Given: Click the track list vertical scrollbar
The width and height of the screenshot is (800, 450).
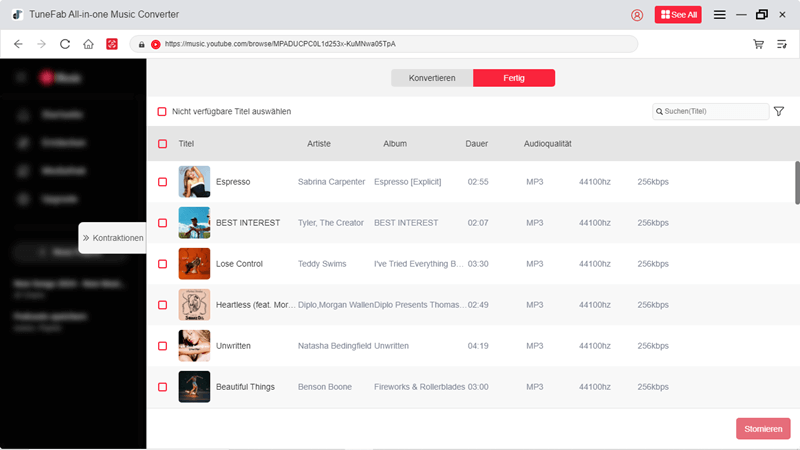Looking at the screenshot, I should pyautogui.click(x=797, y=183).
